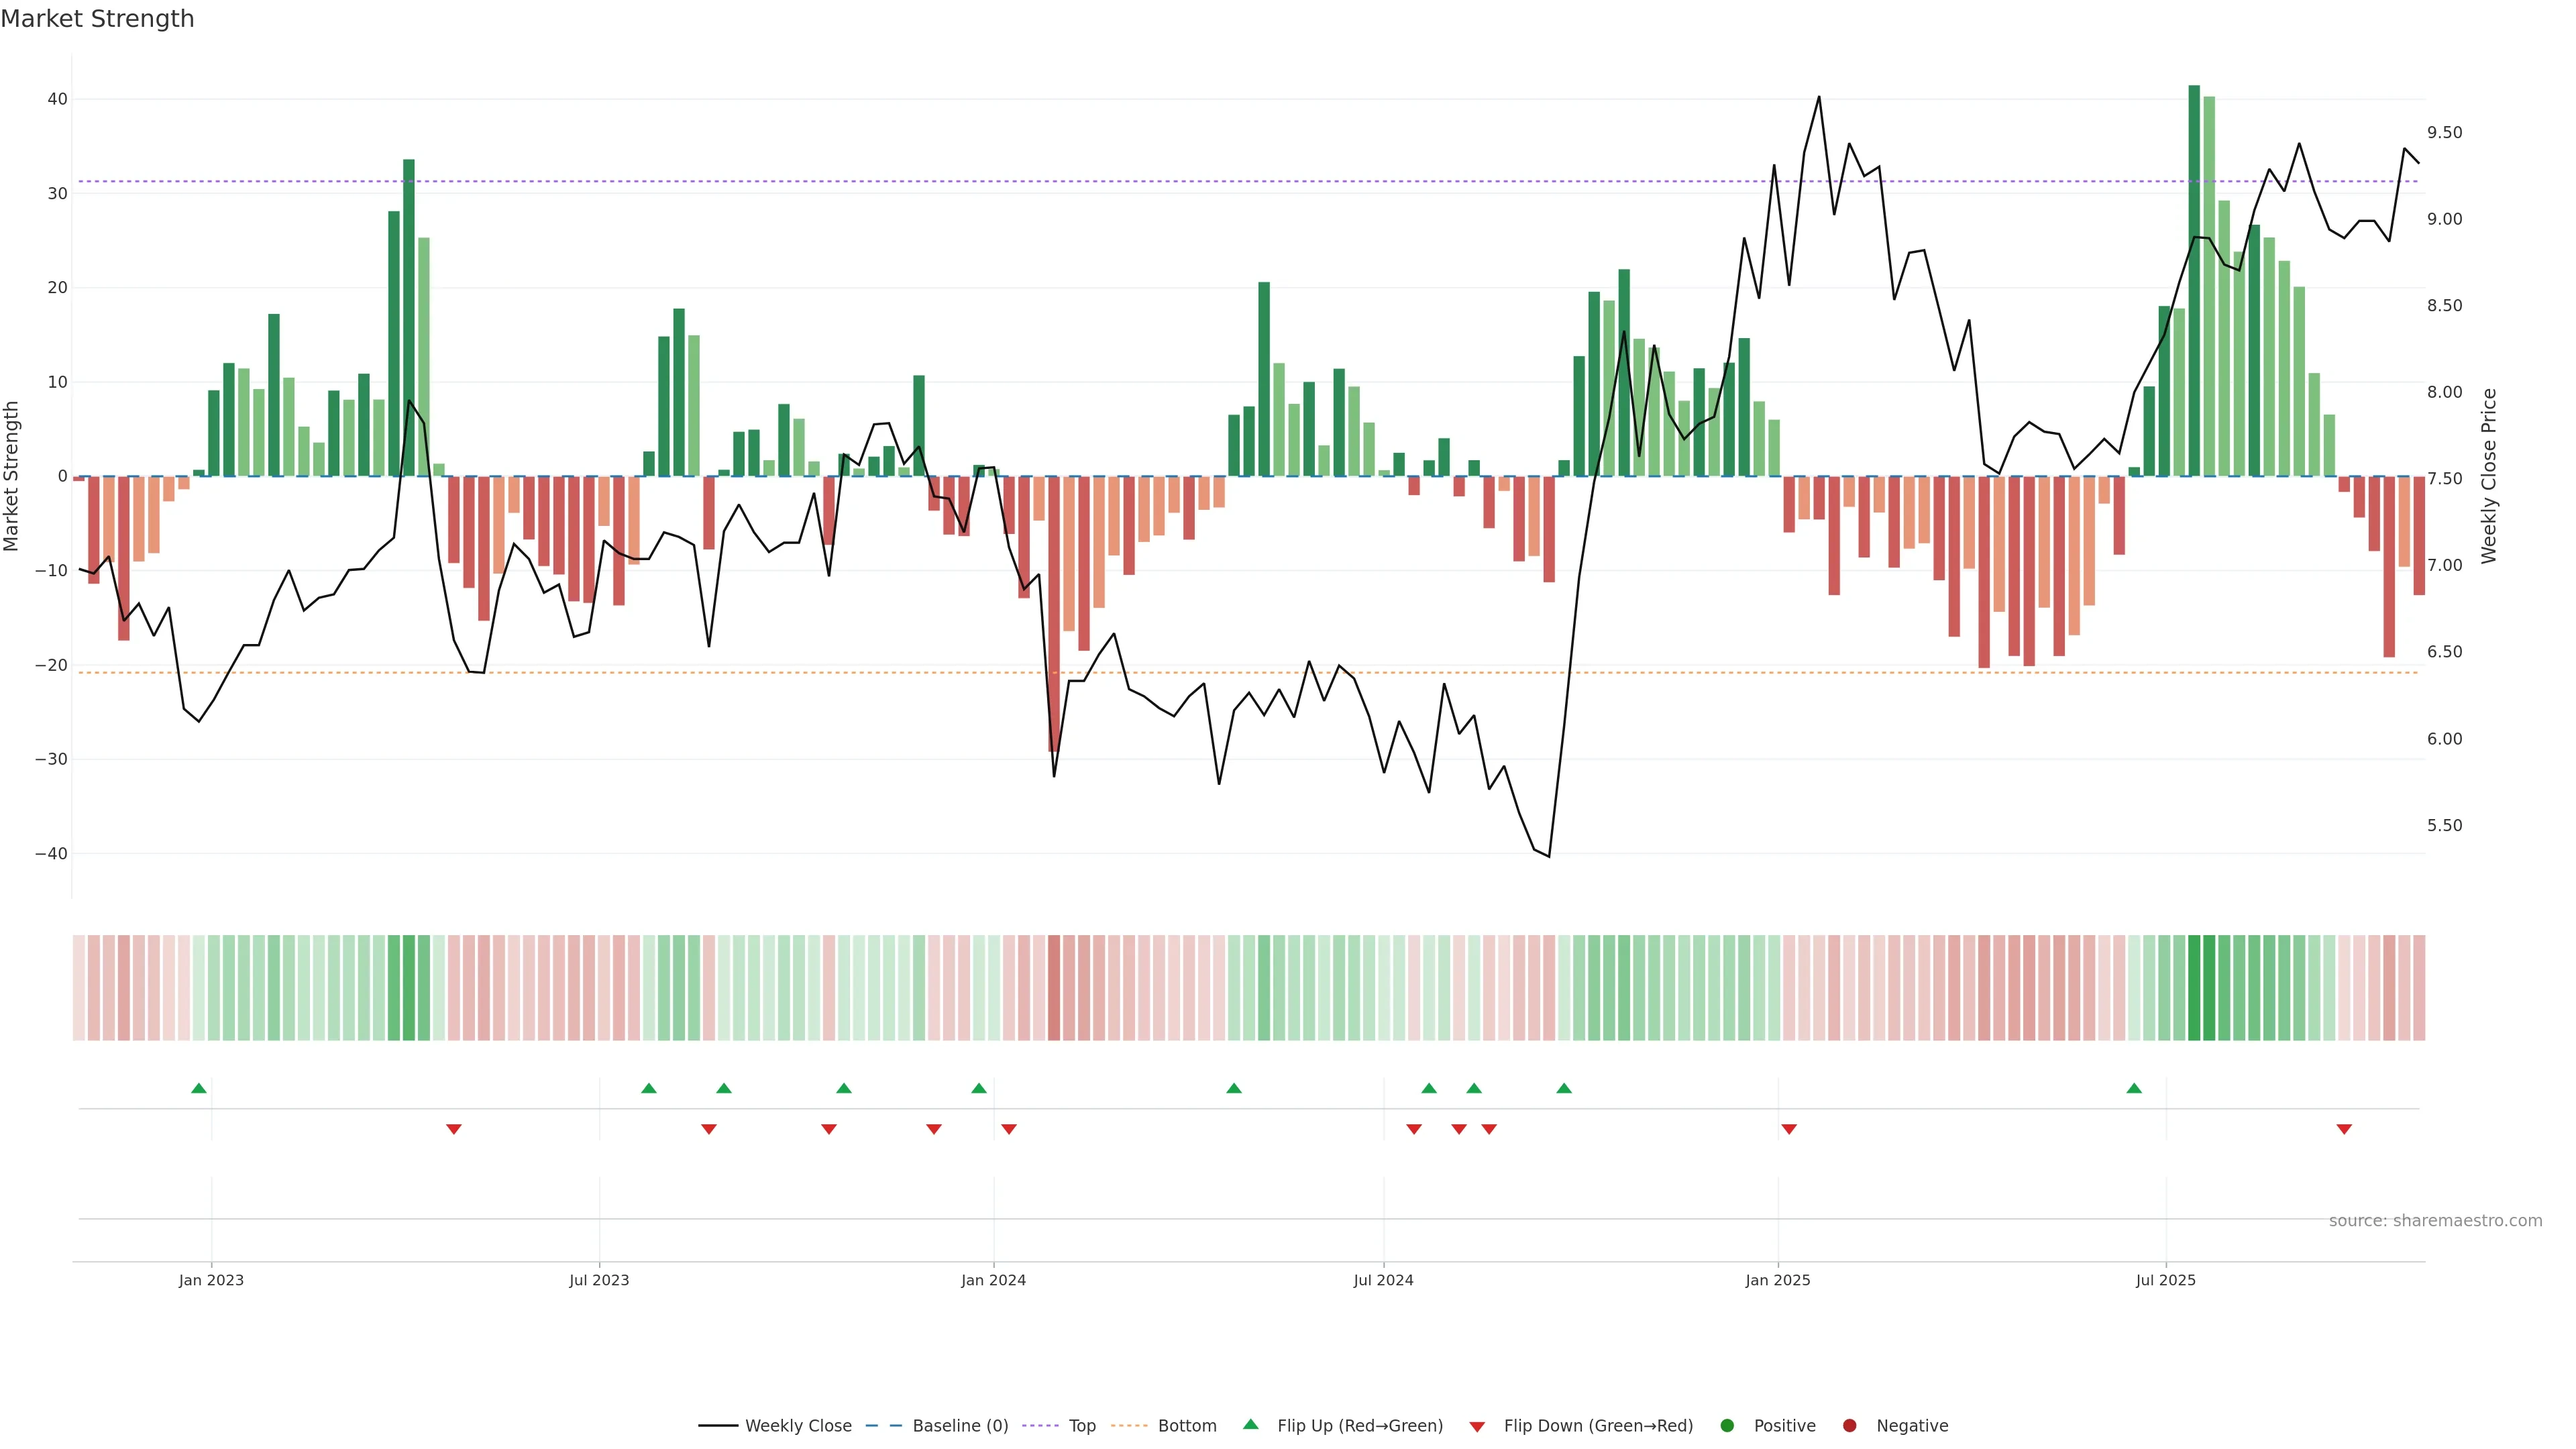2576x1449 pixels.
Task: Click the first green flip-up triangle marker
Action: pyautogui.click(x=199, y=1088)
